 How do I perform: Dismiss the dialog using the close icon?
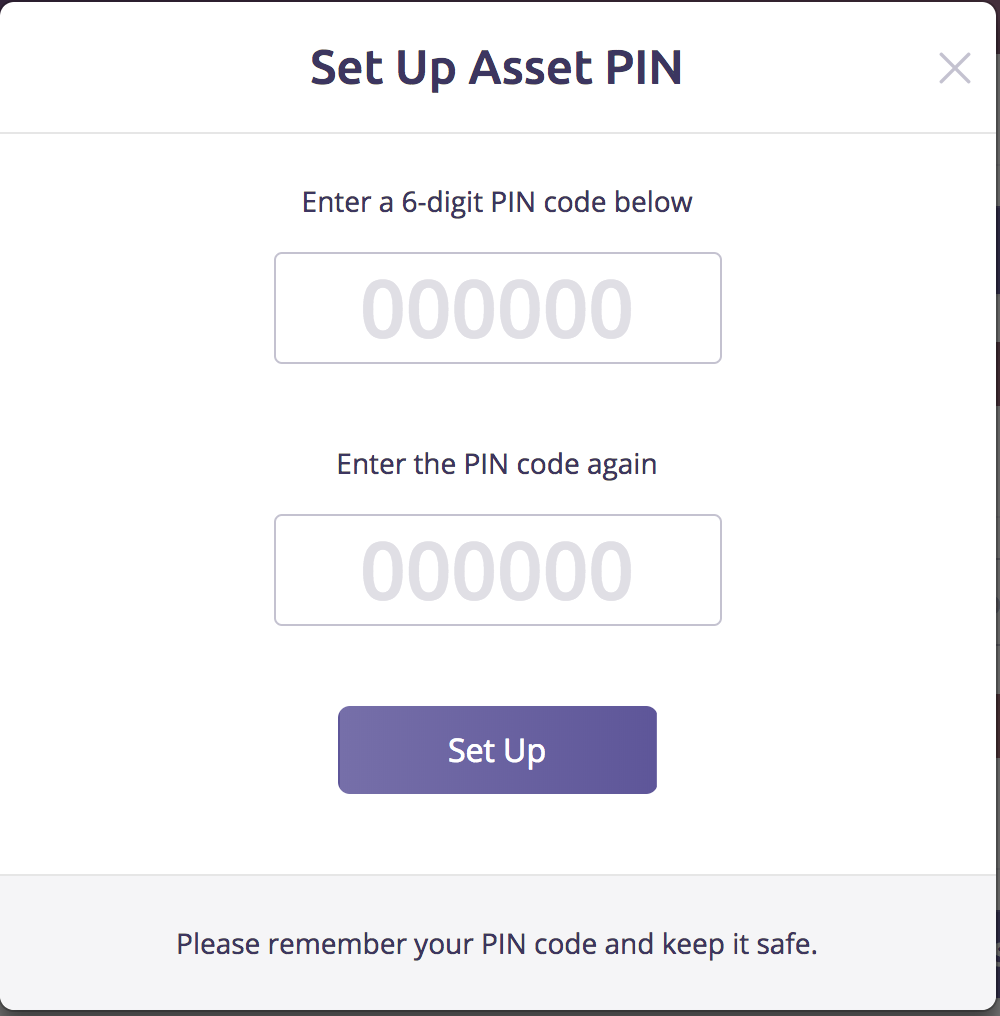954,68
